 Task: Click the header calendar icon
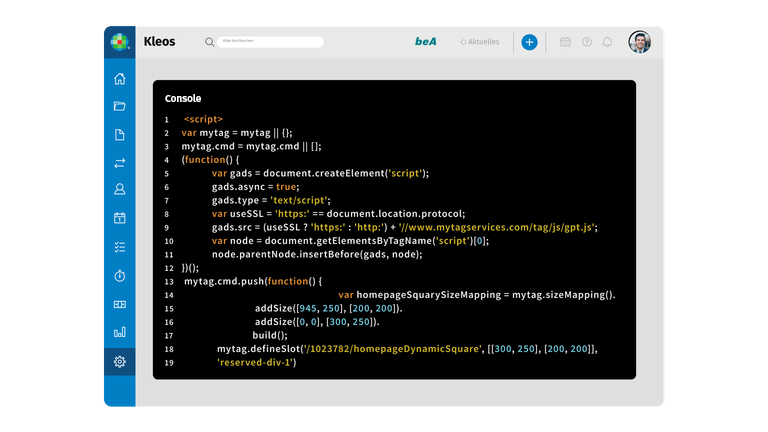565,42
